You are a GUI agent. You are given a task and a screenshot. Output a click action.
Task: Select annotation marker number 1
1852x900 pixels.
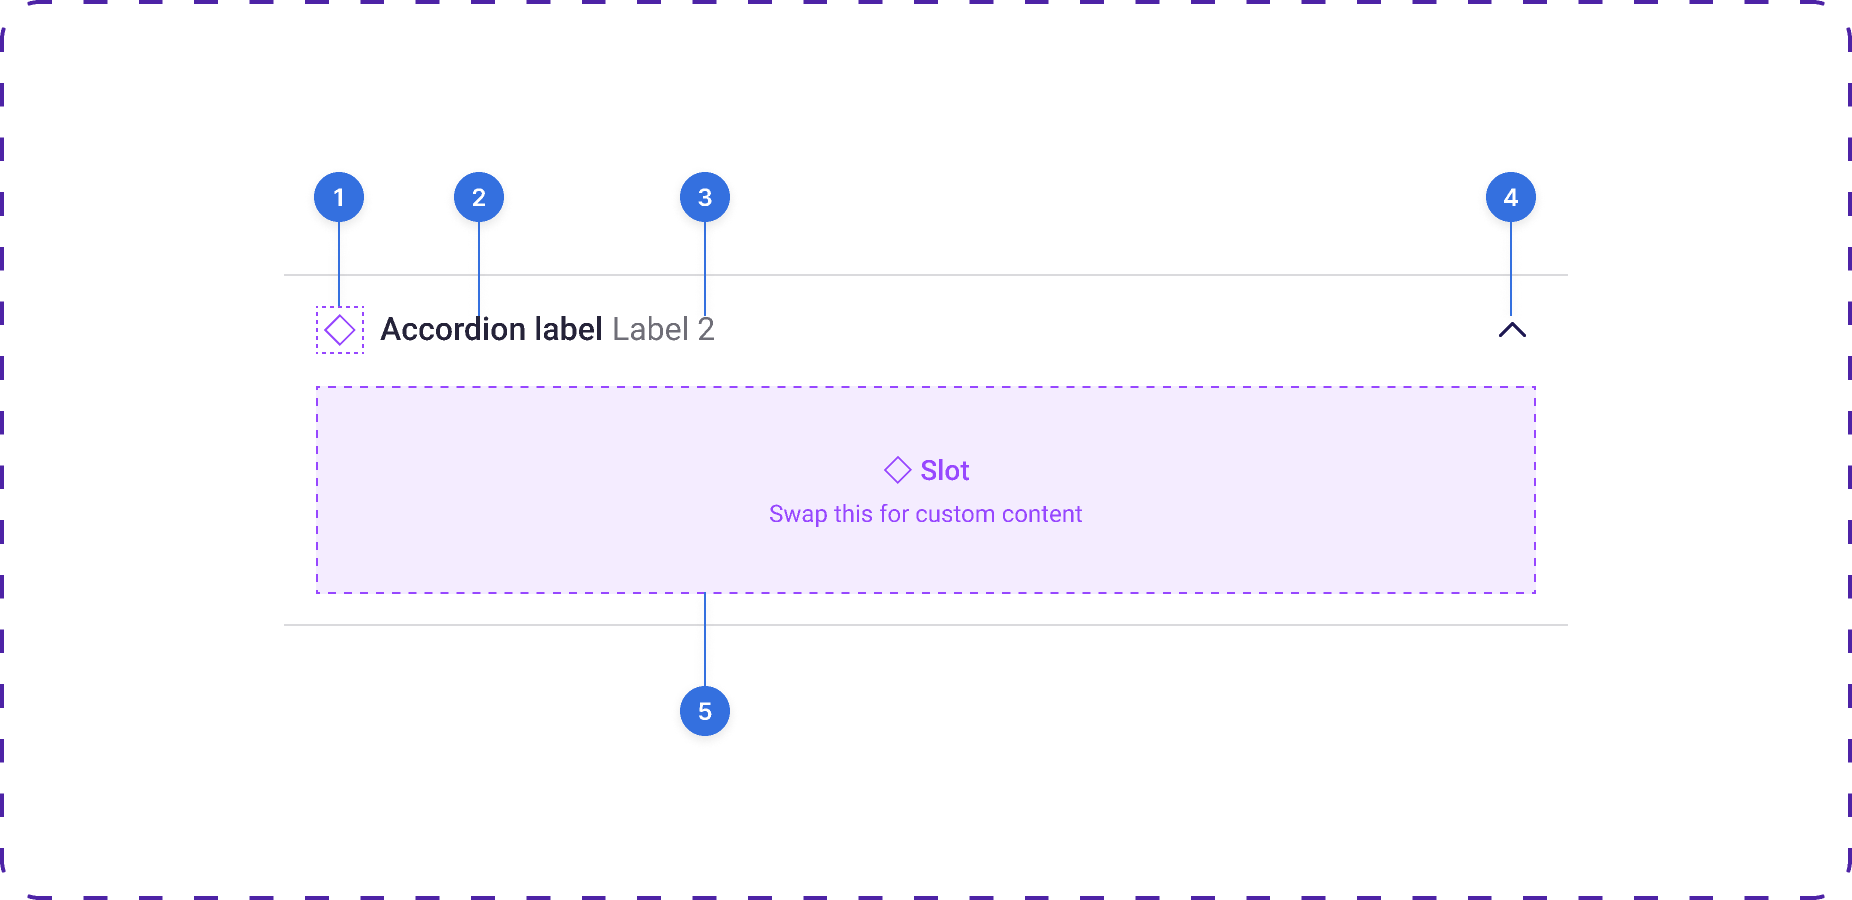(339, 198)
